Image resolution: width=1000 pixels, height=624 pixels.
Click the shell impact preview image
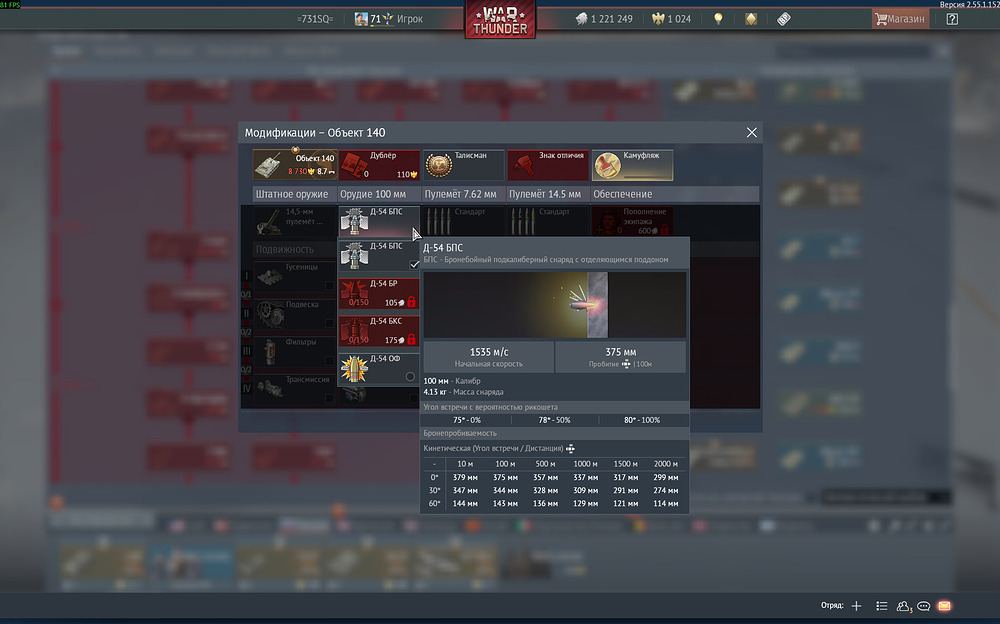554,305
